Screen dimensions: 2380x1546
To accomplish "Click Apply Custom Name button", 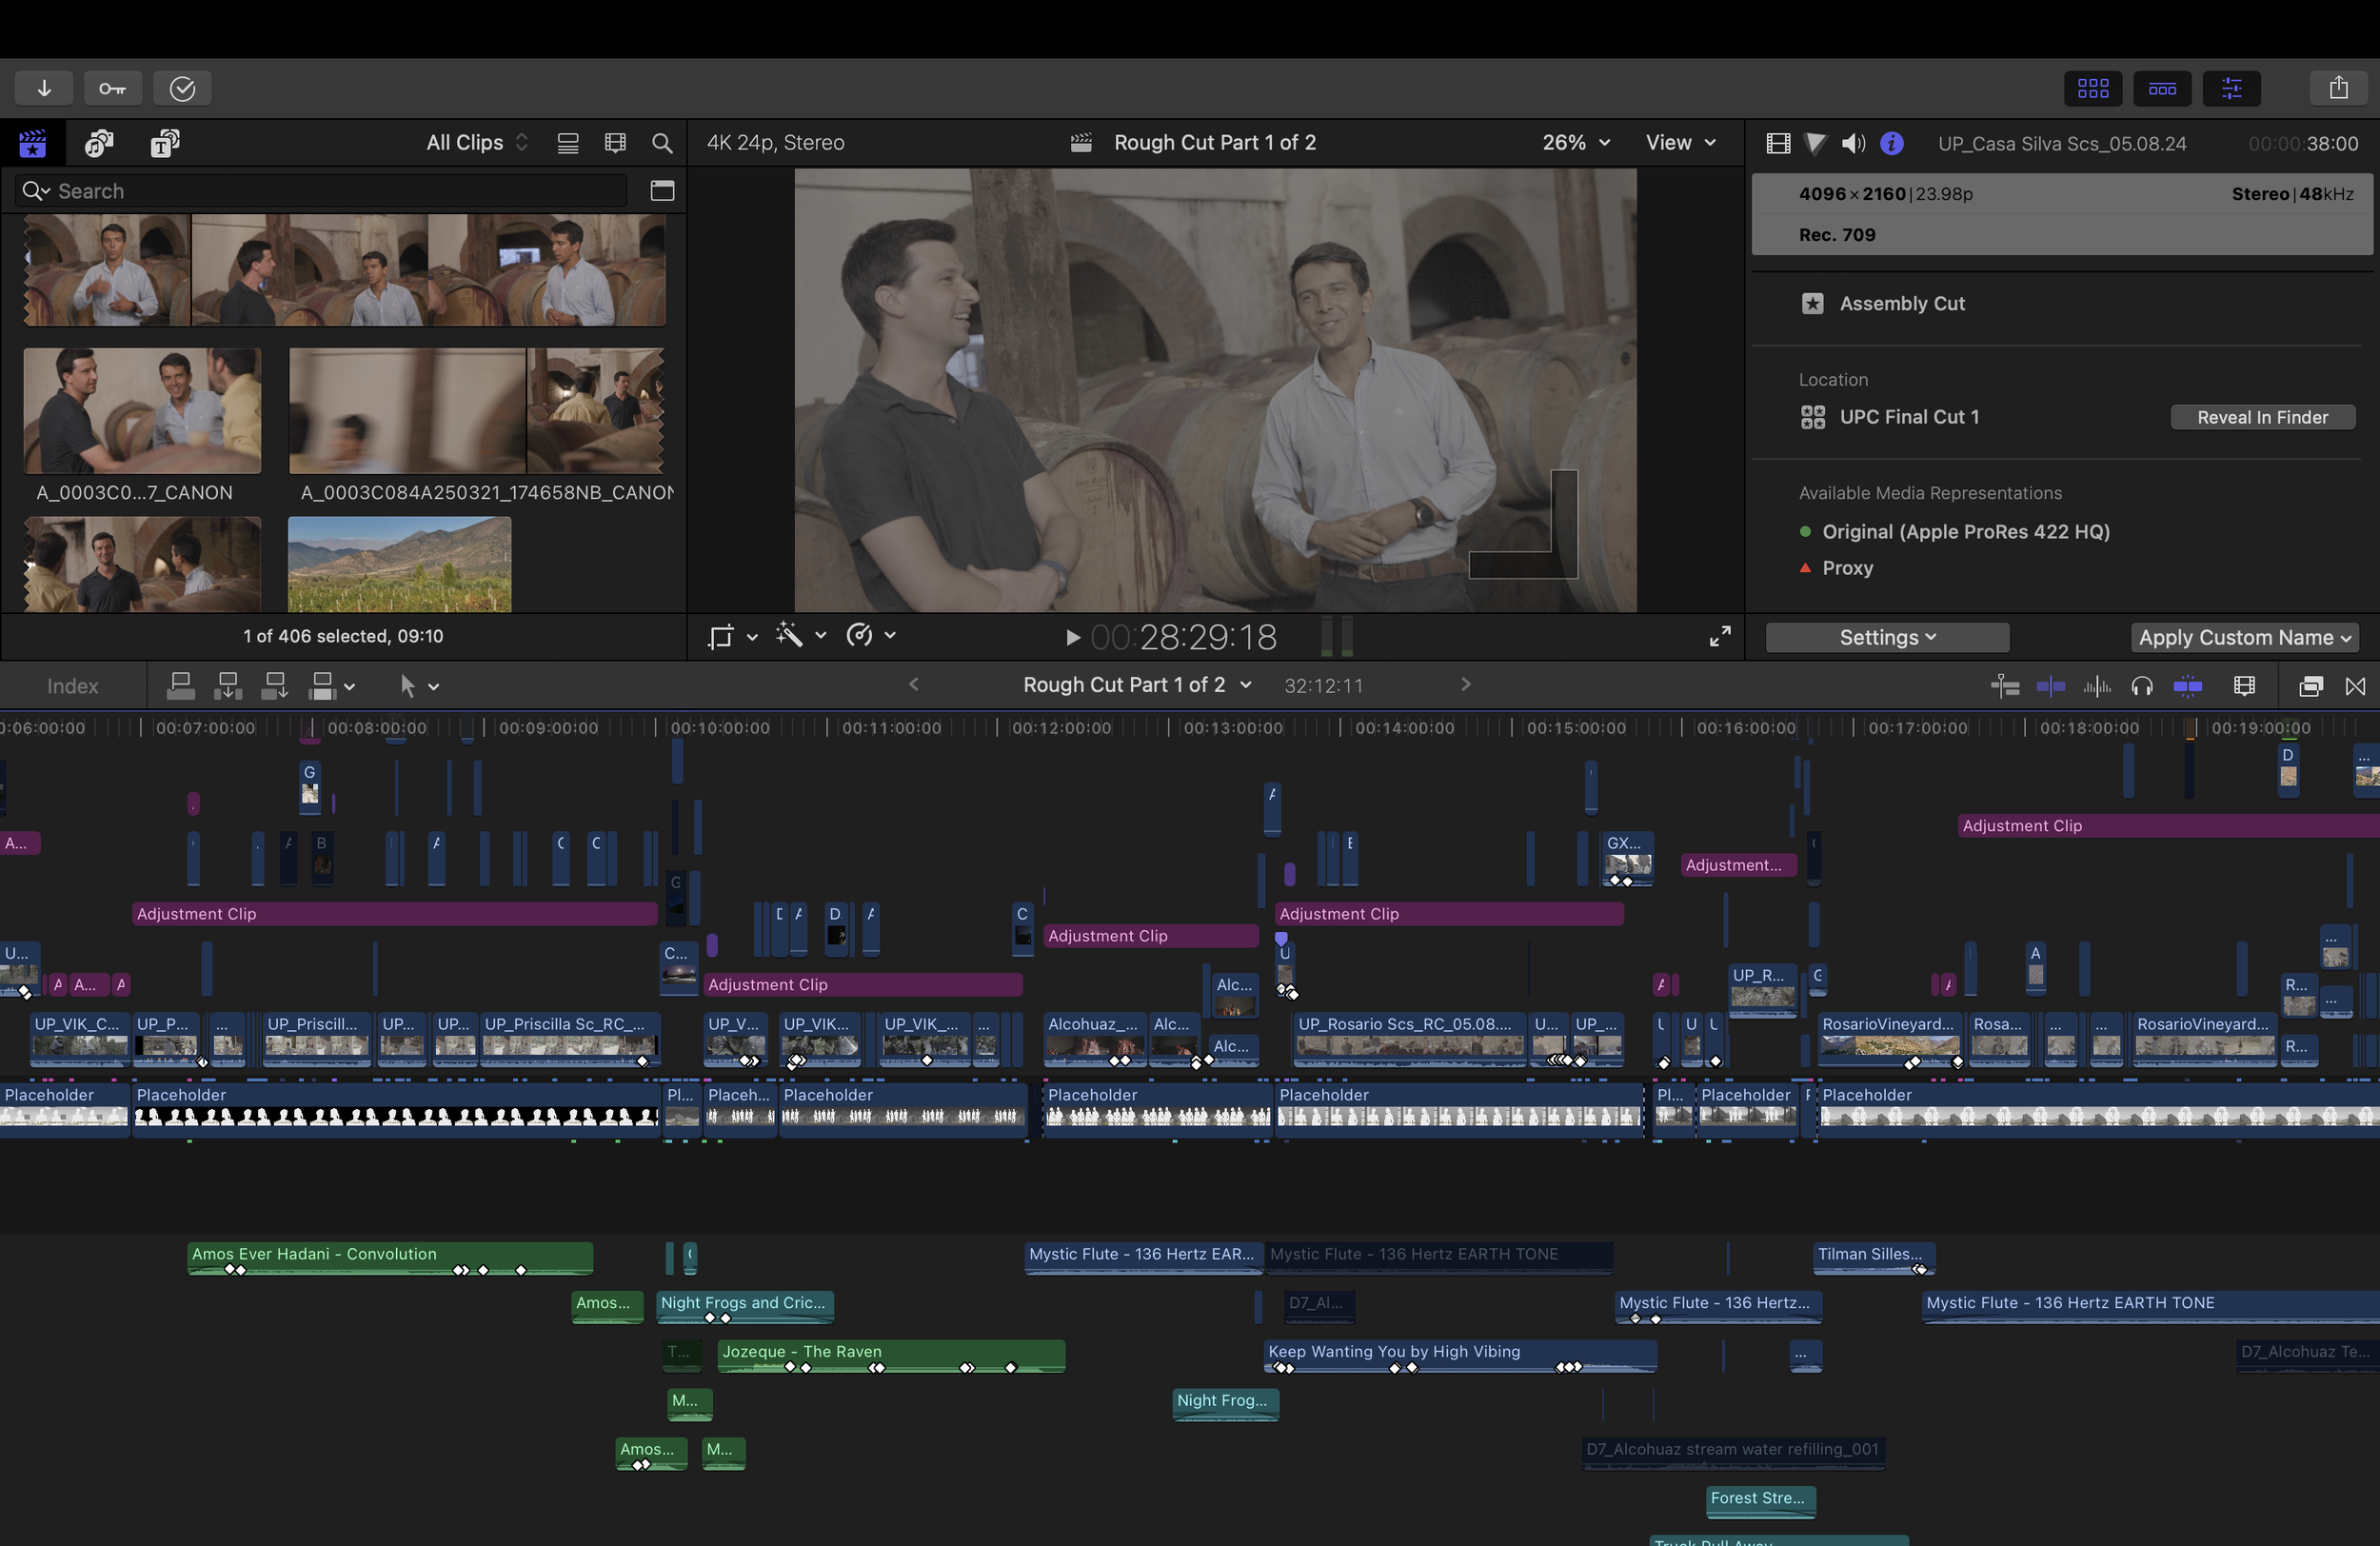I will click(2243, 637).
